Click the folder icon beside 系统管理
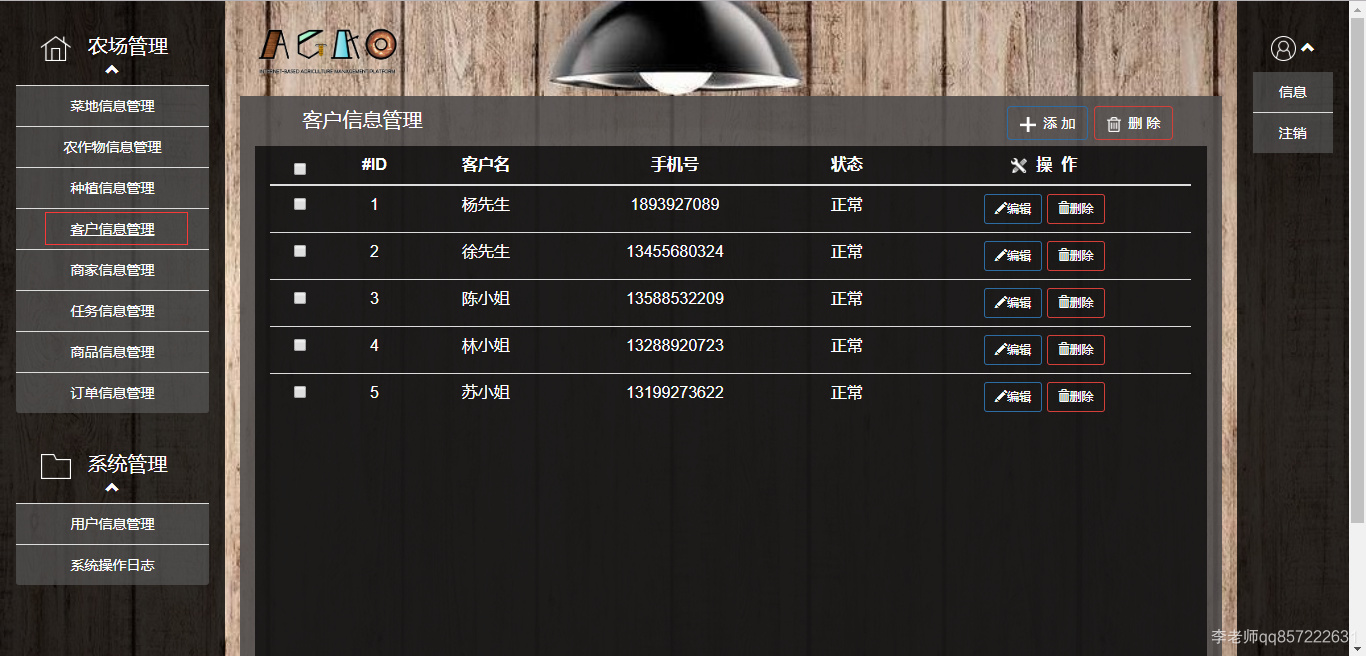 coord(55,466)
